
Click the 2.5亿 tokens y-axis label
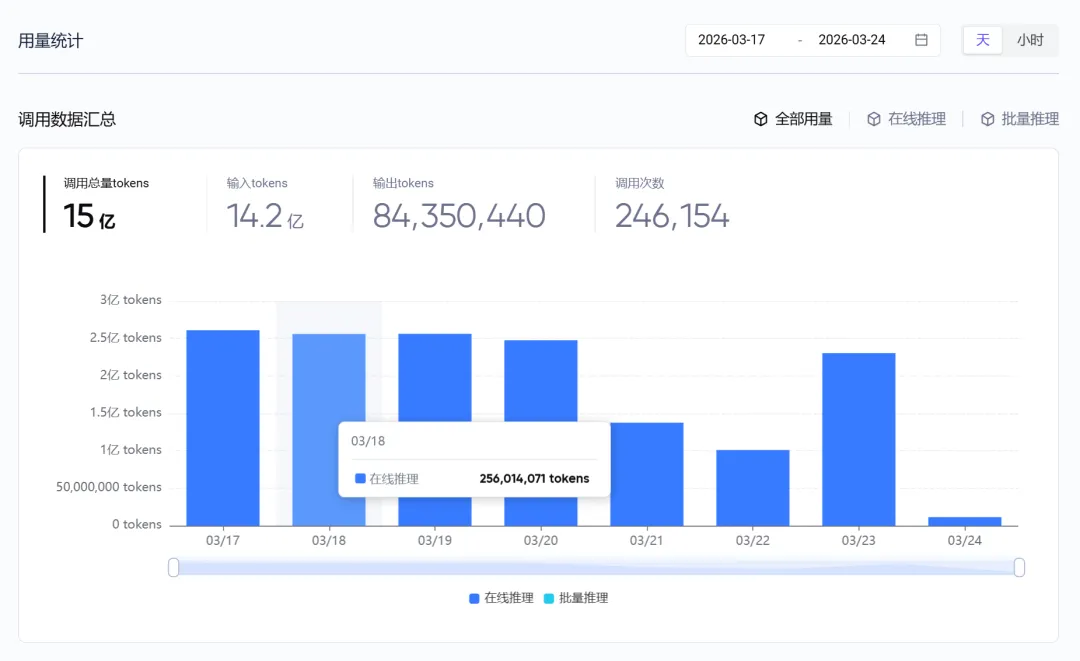(126, 337)
